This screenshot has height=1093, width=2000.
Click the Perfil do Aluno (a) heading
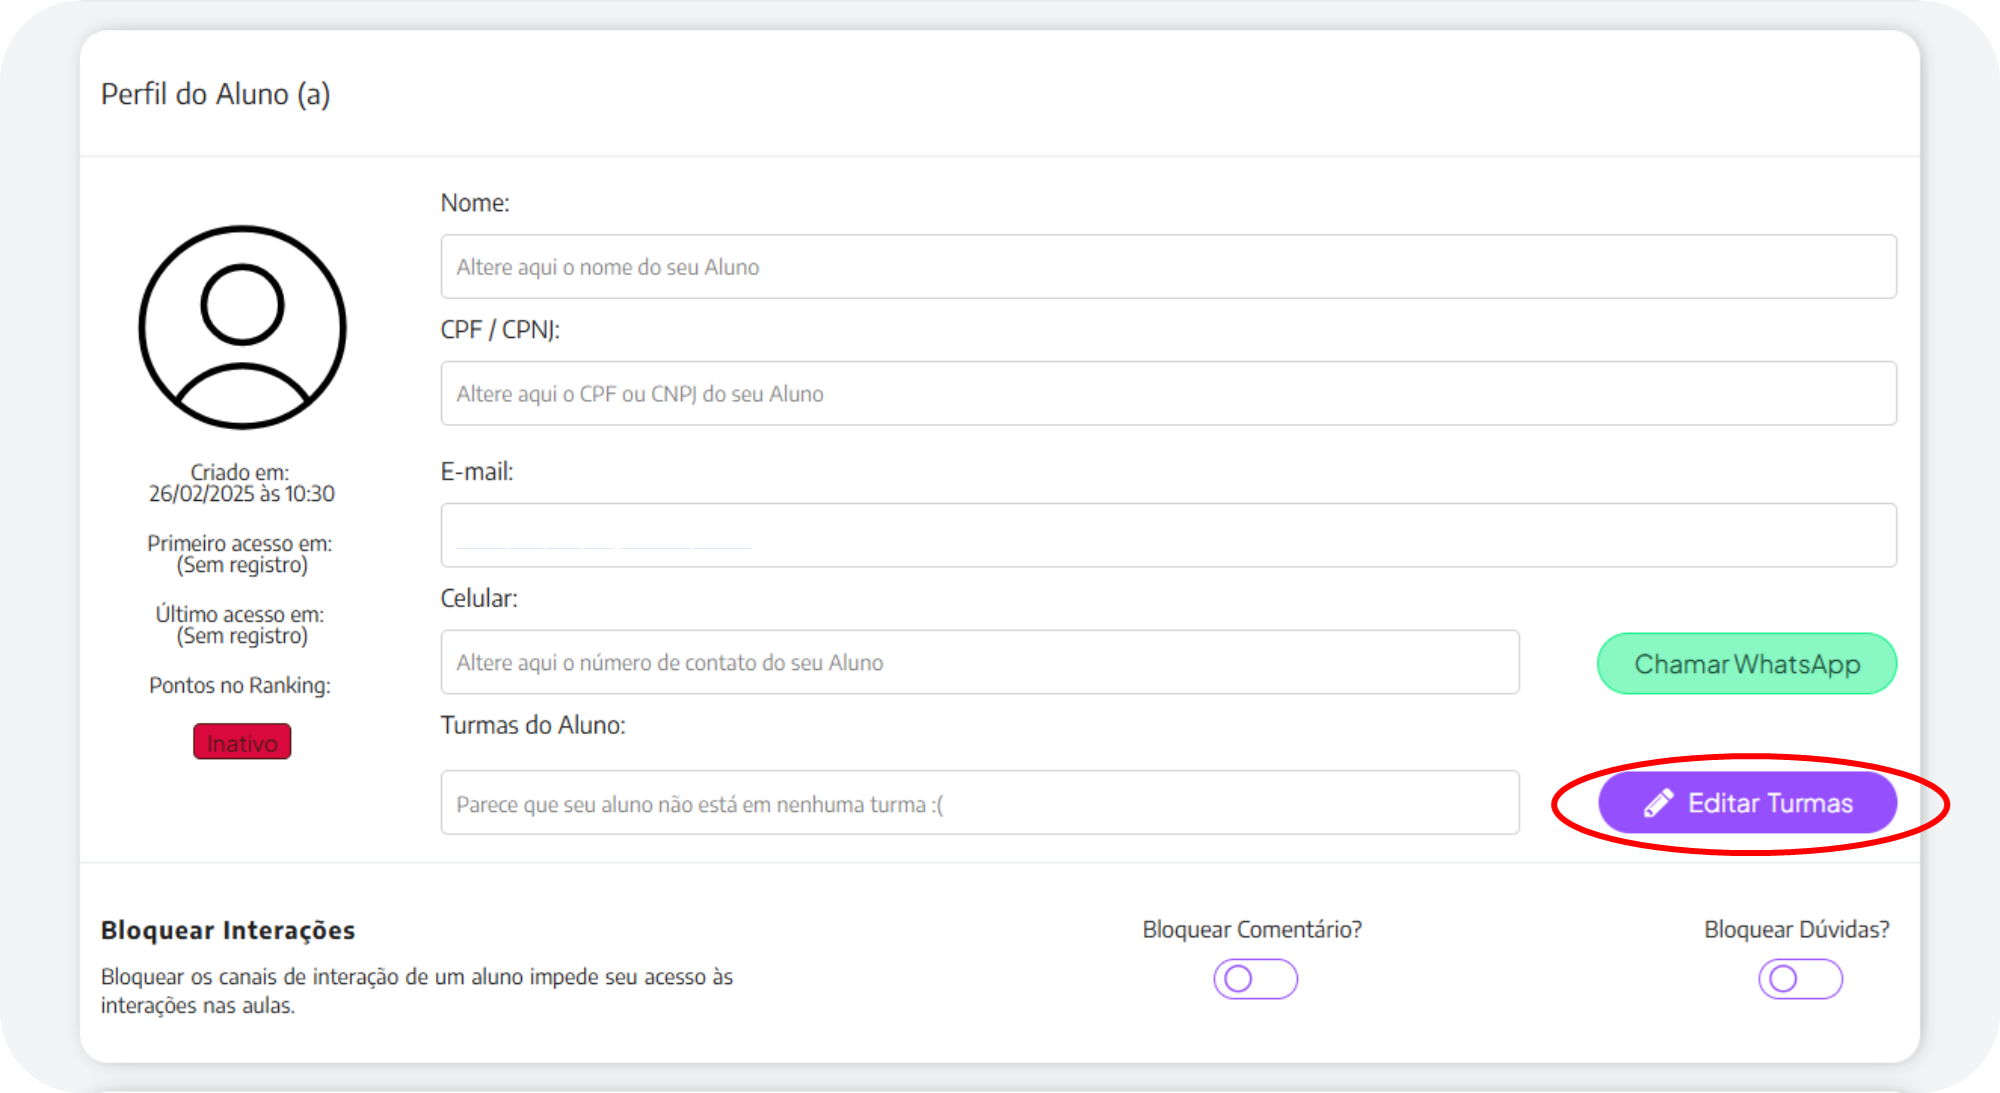(x=215, y=94)
